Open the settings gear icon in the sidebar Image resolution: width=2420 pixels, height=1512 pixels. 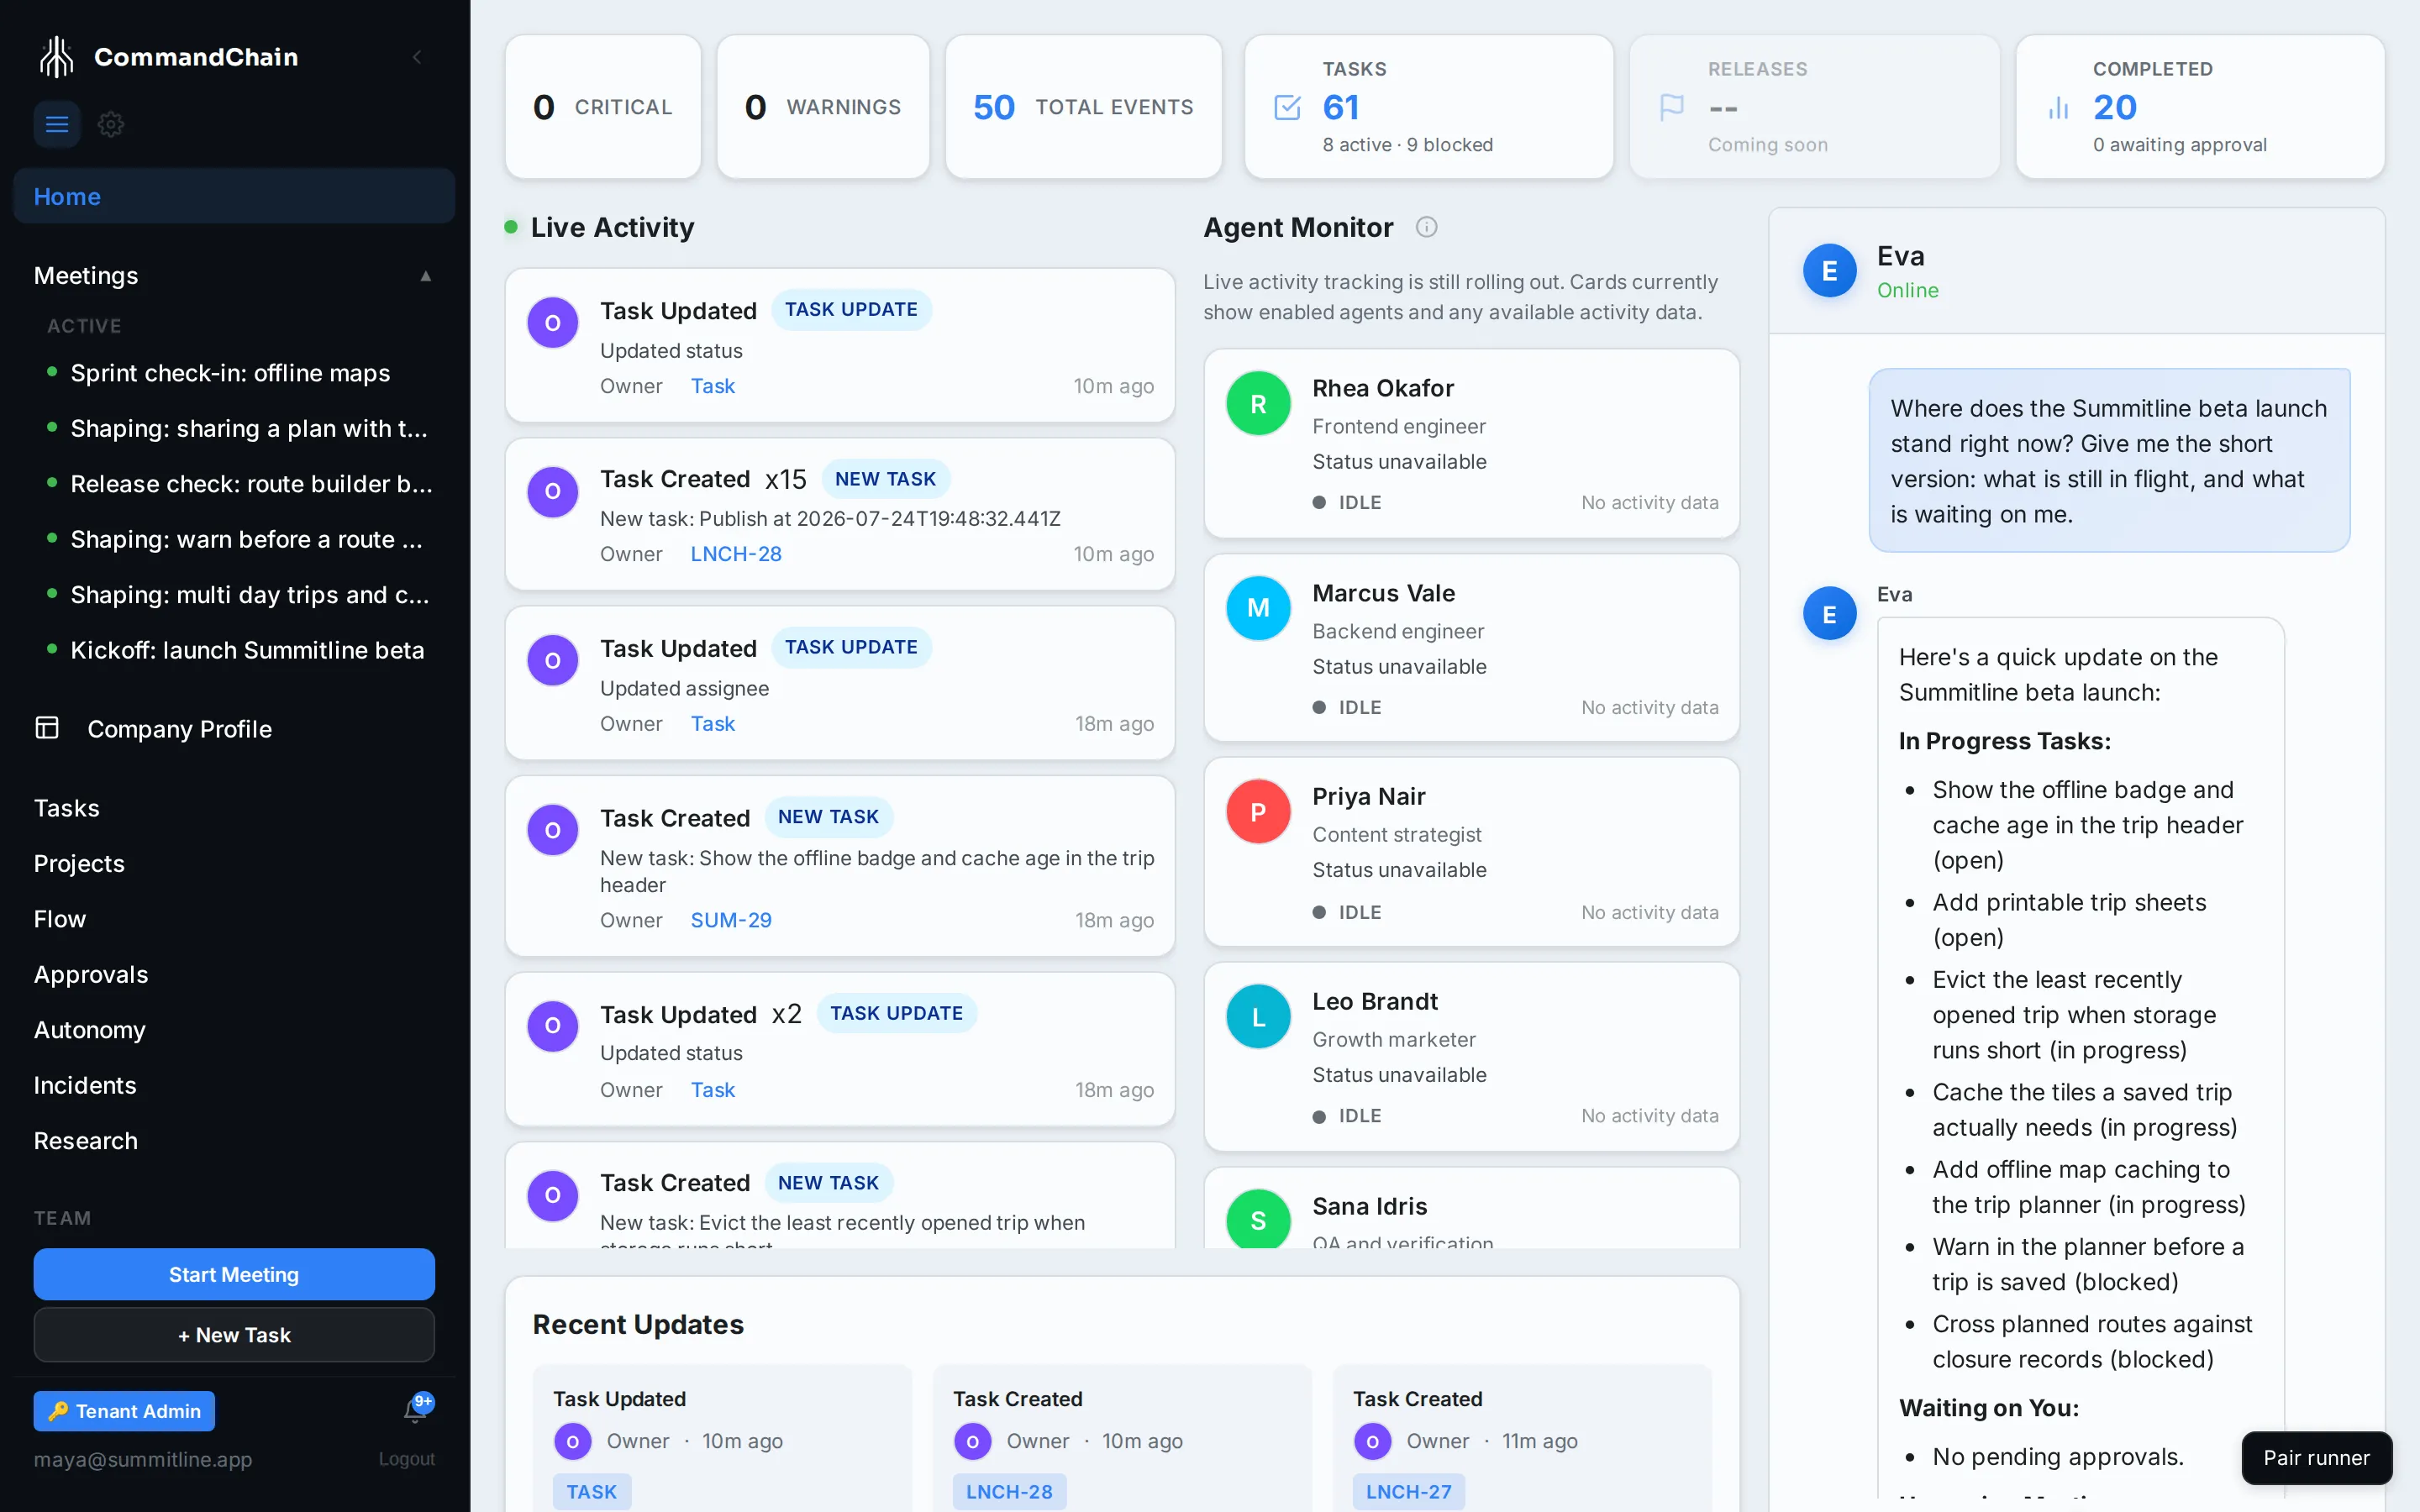pos(111,124)
